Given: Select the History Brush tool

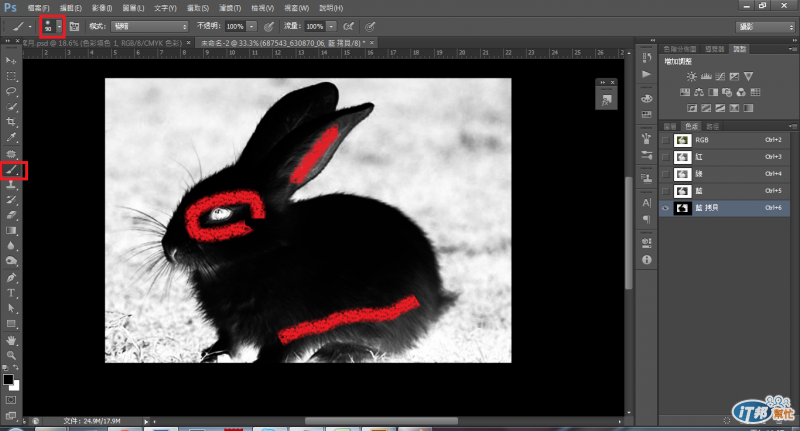Looking at the screenshot, I should click(11, 200).
